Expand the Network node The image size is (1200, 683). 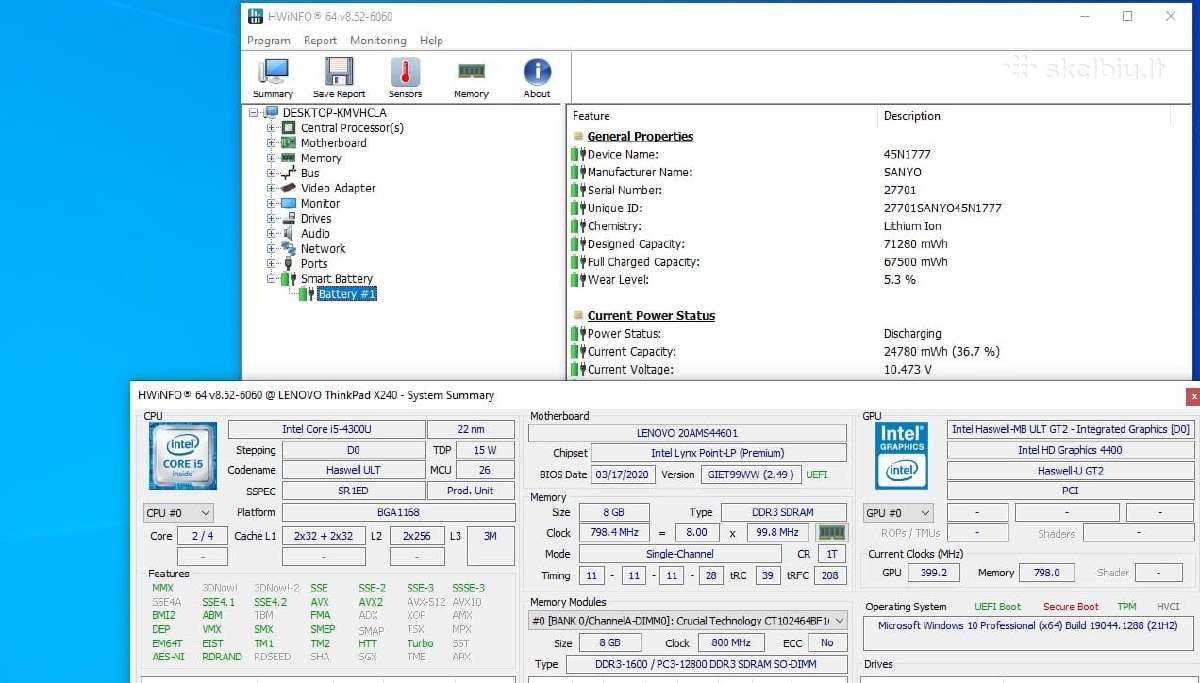pyautogui.click(x=271, y=248)
